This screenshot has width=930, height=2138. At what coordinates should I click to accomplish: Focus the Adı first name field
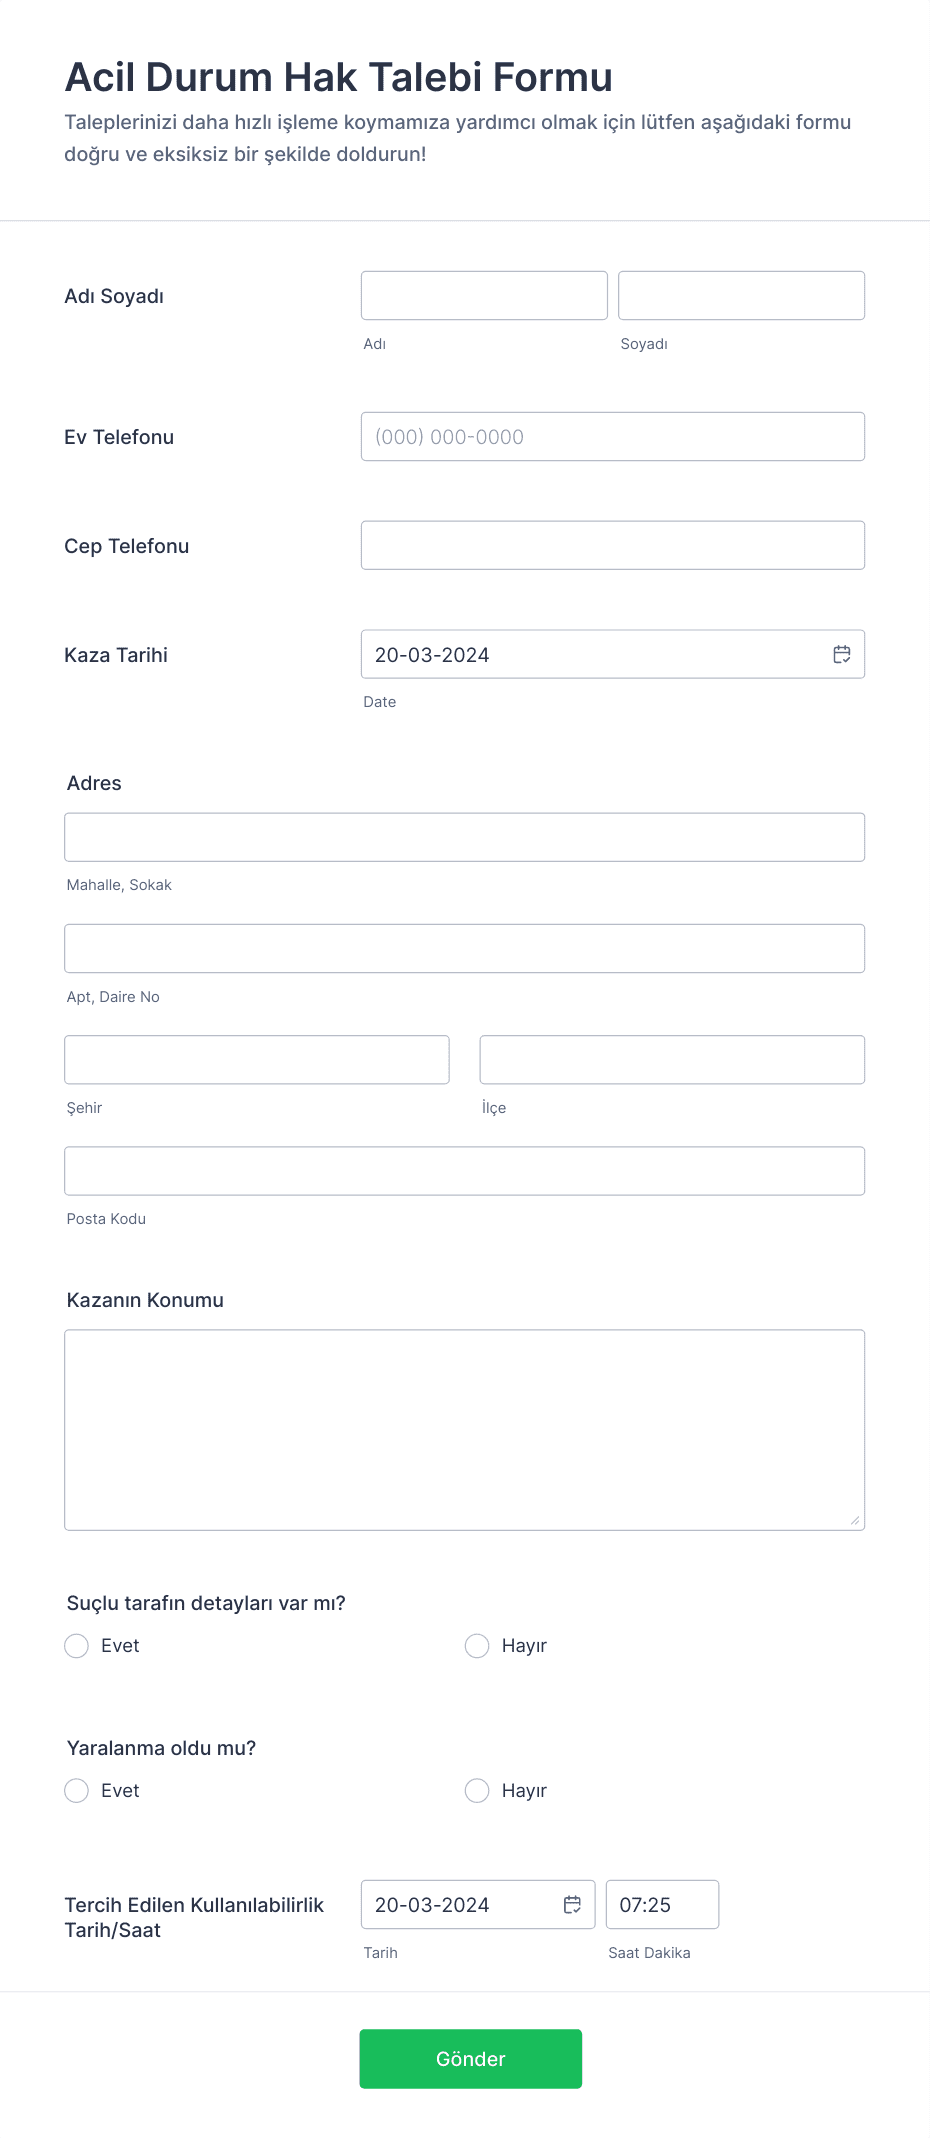[484, 296]
